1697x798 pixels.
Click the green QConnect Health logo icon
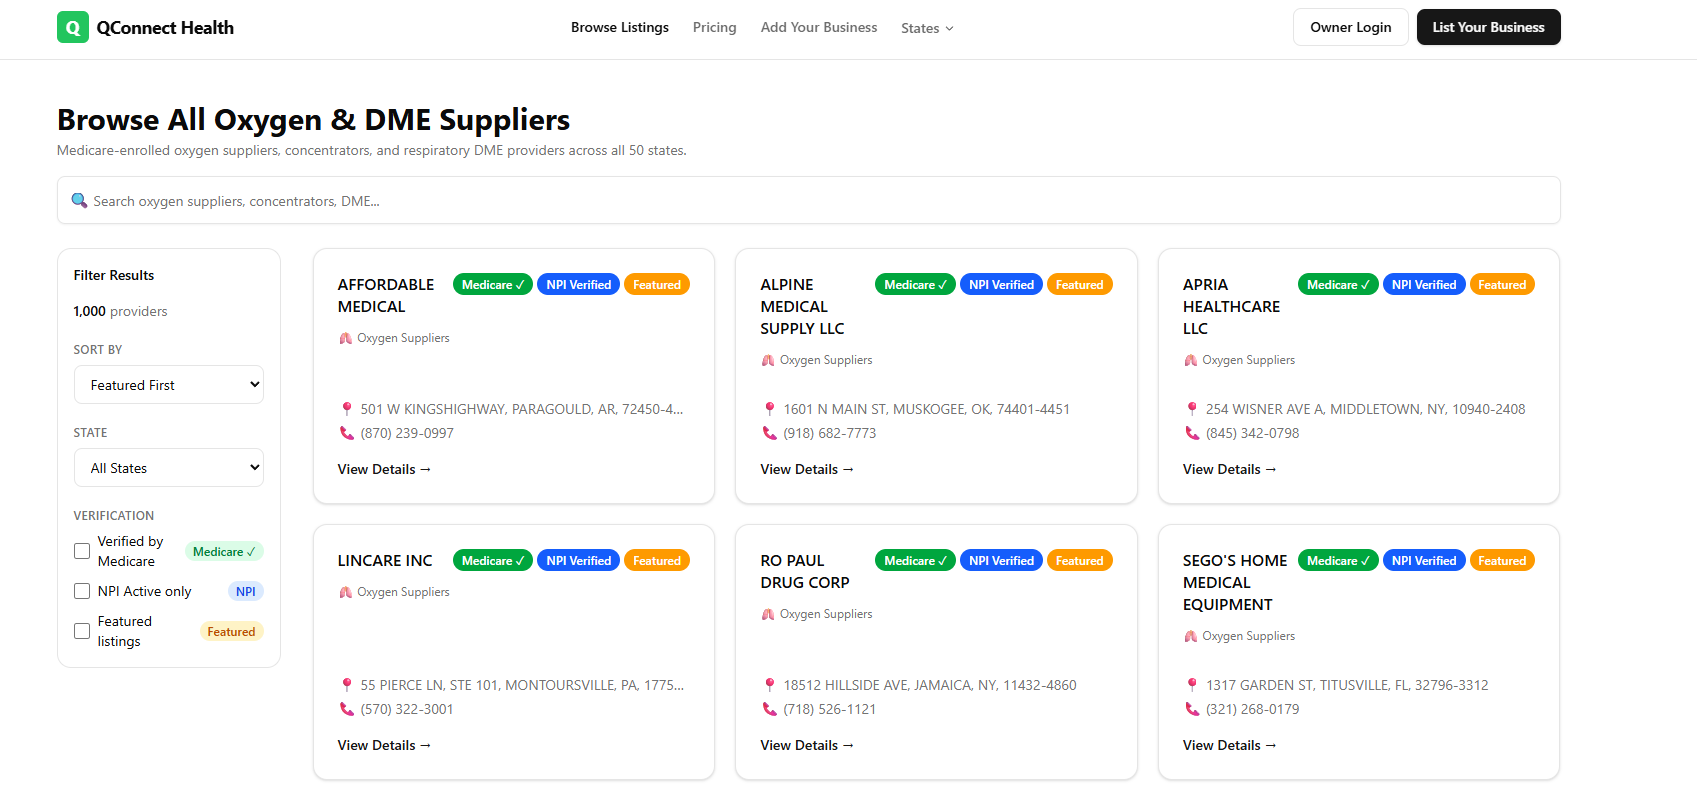pos(73,28)
